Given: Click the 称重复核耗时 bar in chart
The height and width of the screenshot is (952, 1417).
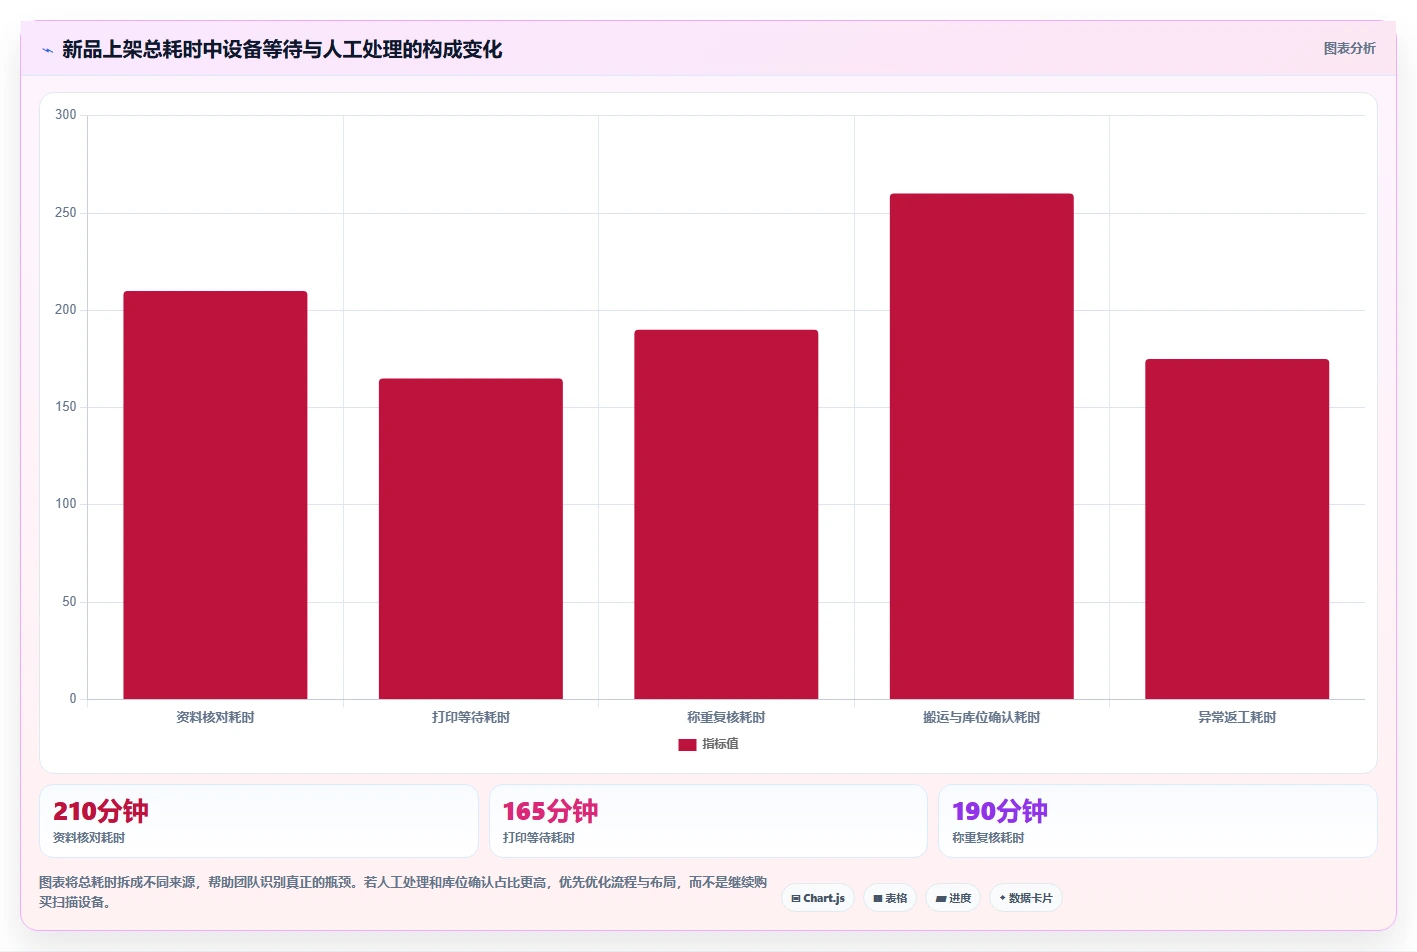Looking at the screenshot, I should (x=726, y=514).
